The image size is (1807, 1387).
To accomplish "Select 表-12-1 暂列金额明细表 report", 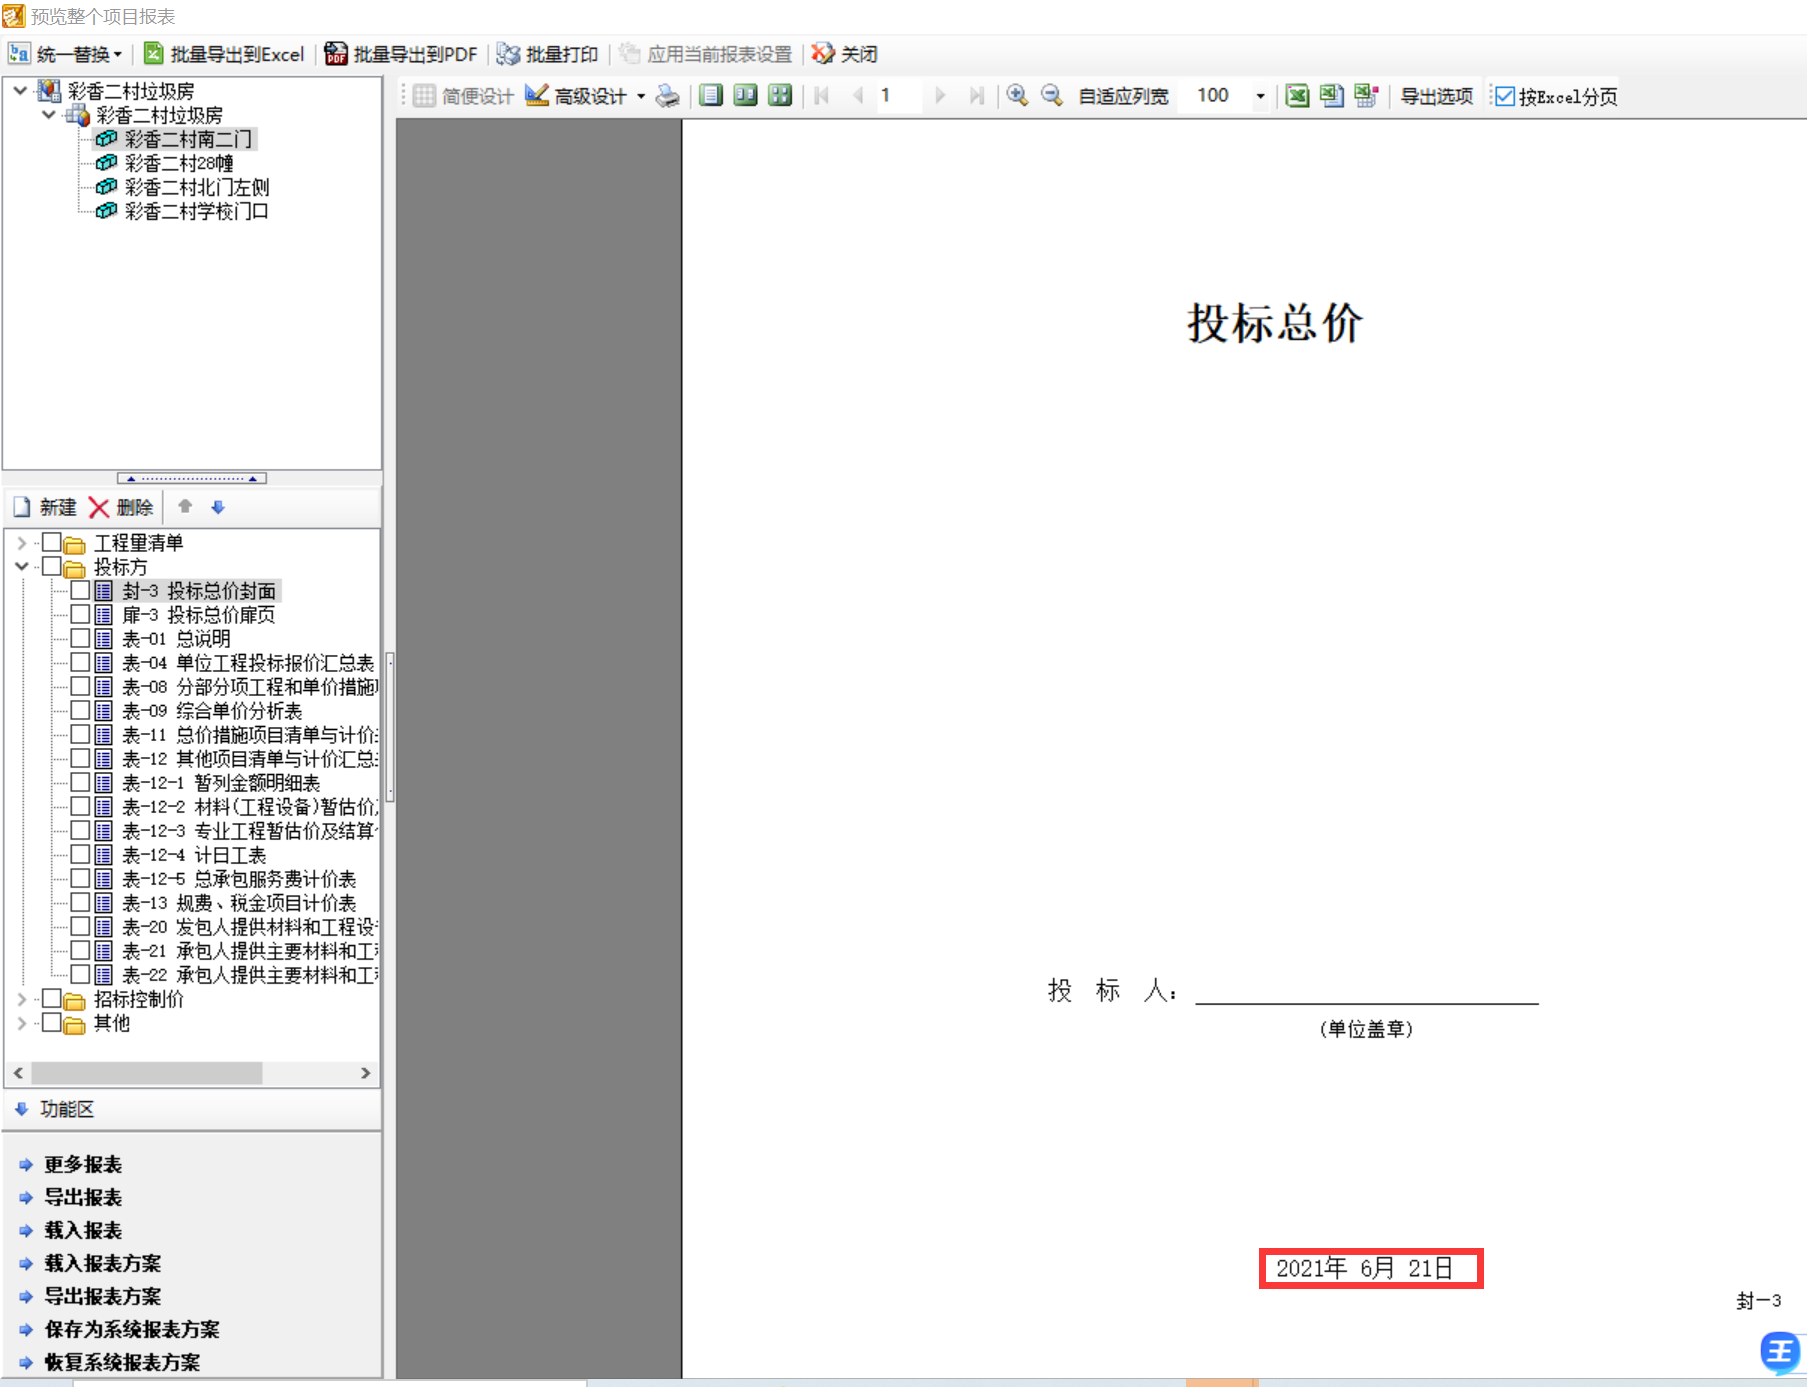I will [x=221, y=783].
